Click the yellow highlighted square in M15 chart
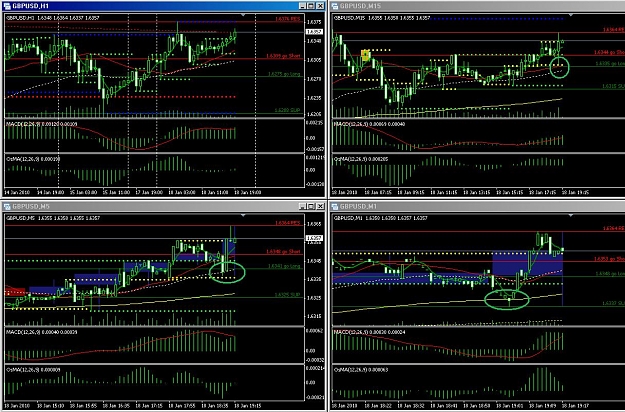 pyautogui.click(x=366, y=55)
